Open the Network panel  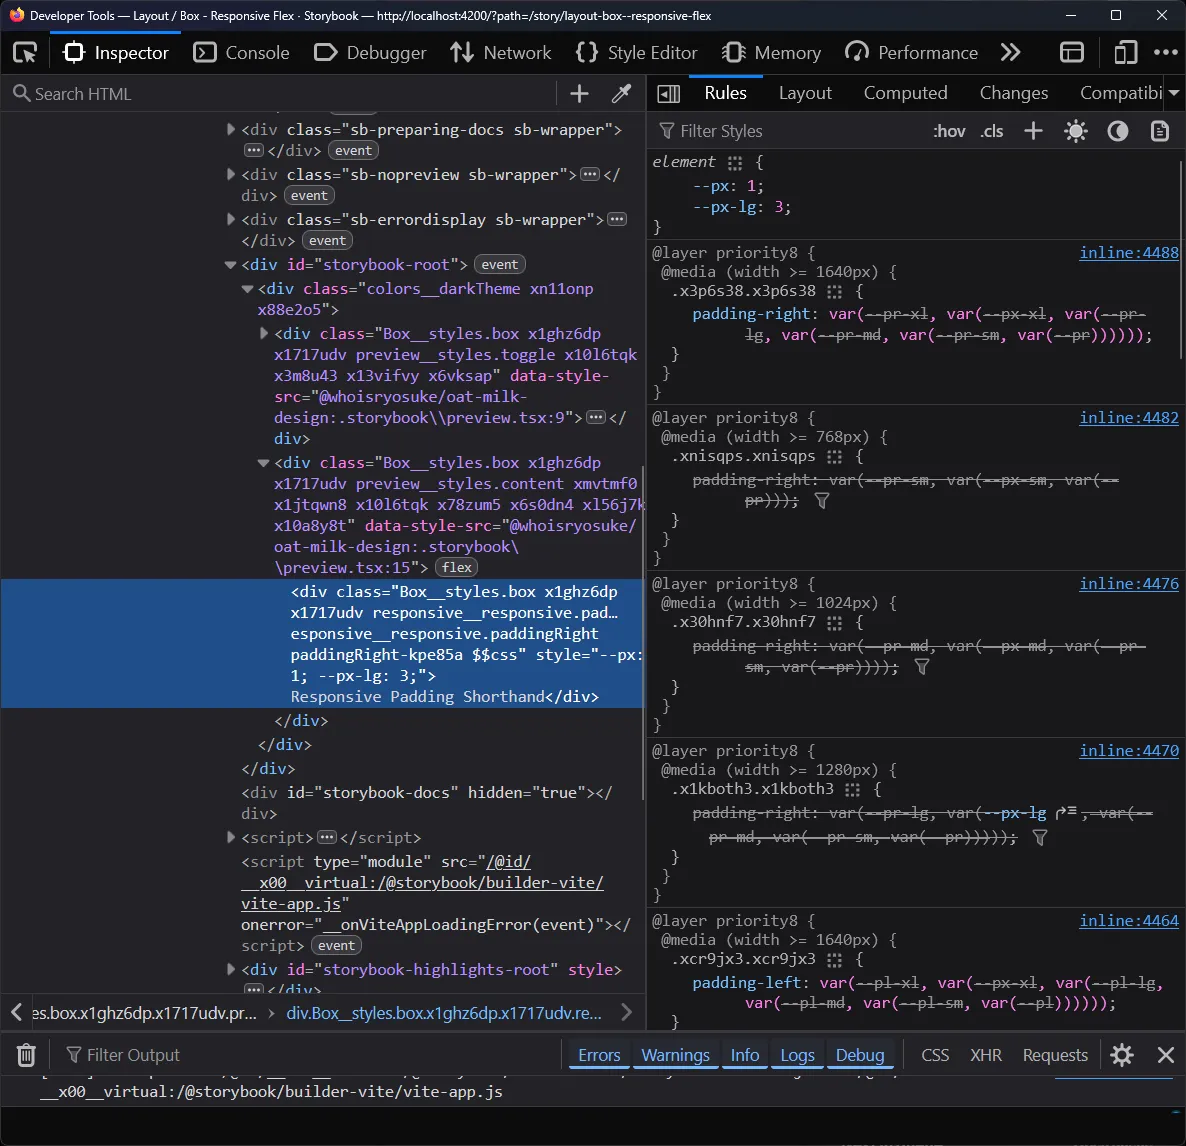pos(500,52)
